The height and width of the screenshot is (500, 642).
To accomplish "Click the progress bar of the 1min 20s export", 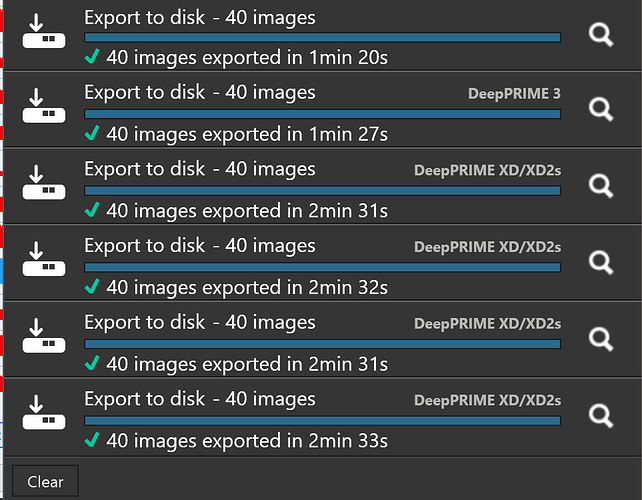I will 322,37.
